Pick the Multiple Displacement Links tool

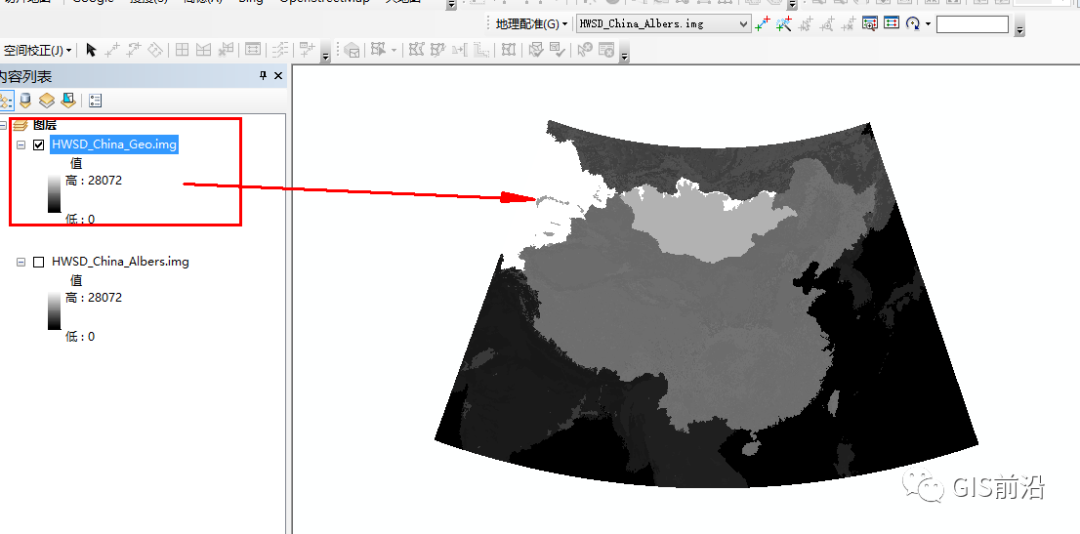[x=156, y=50]
